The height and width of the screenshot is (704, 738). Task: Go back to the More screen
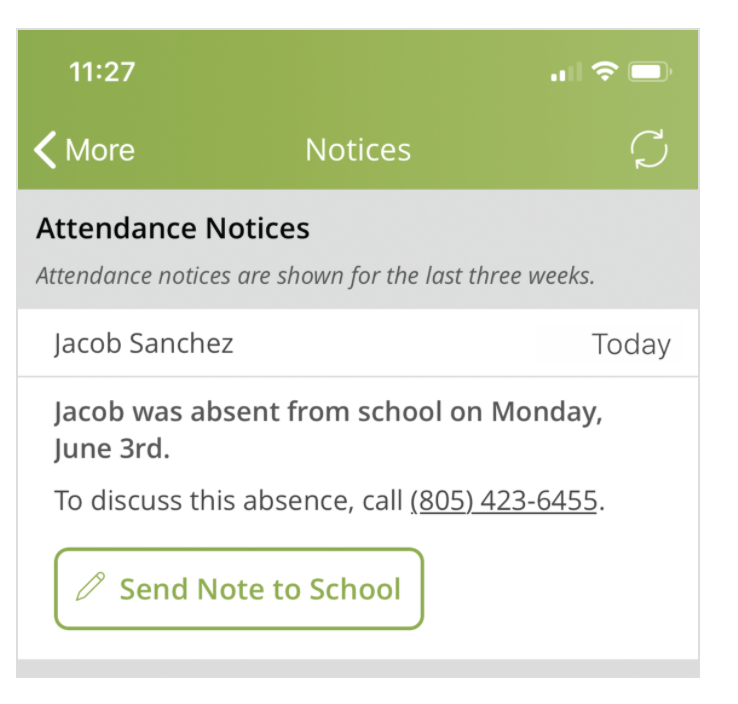click(x=85, y=150)
